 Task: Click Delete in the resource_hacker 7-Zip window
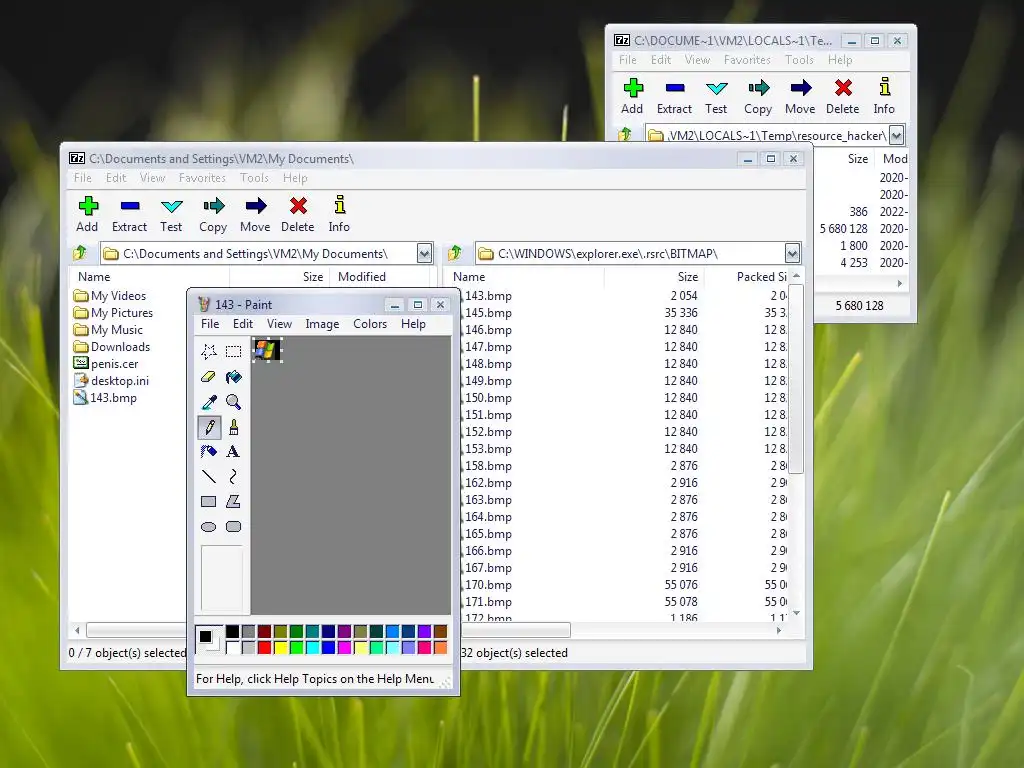click(x=842, y=97)
